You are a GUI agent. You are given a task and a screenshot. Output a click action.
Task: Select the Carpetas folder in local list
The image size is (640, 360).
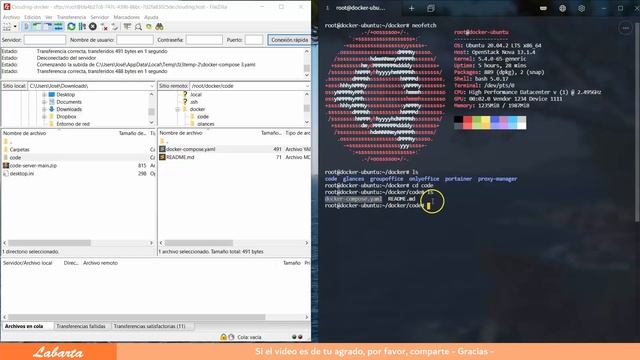point(19,150)
